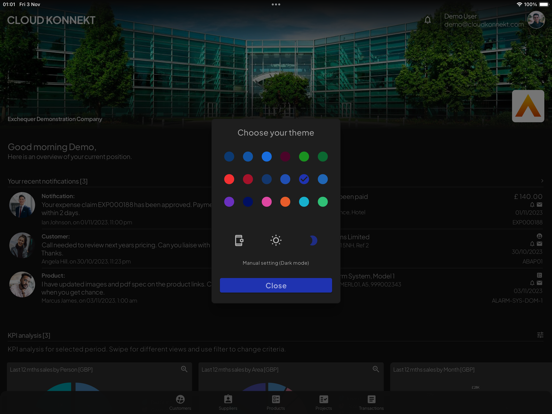Open the Transactions tab
Viewport: 552px width, 414px height.
[x=371, y=402]
